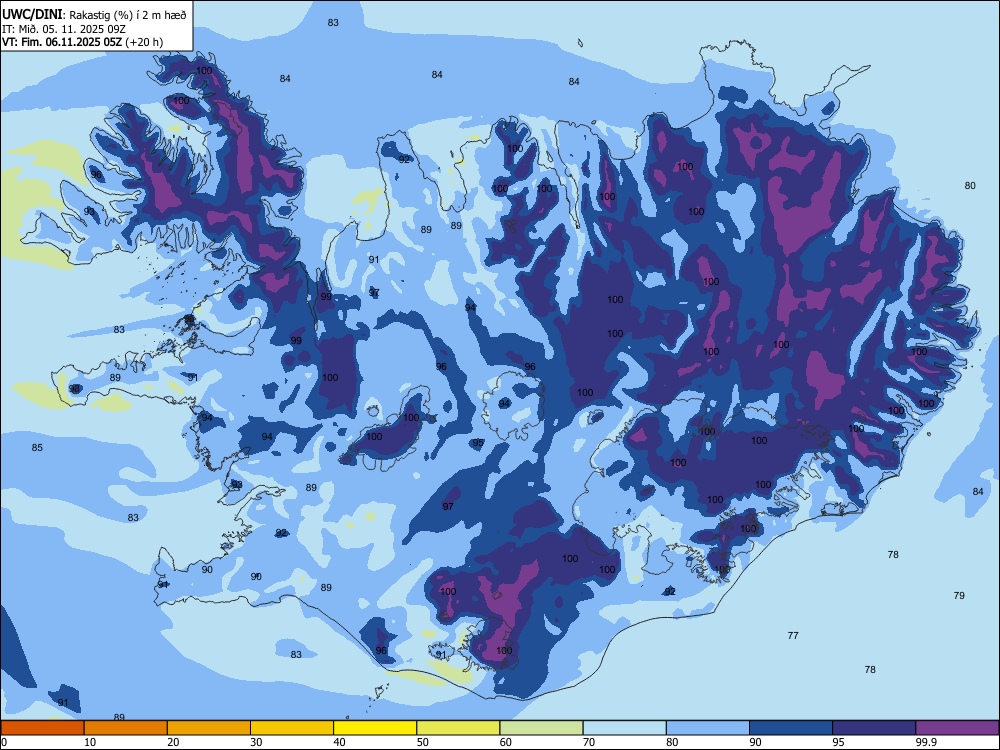The image size is (1000, 750).
Task: Click the orange 10–20 legend swatch
Action: [x=126, y=728]
